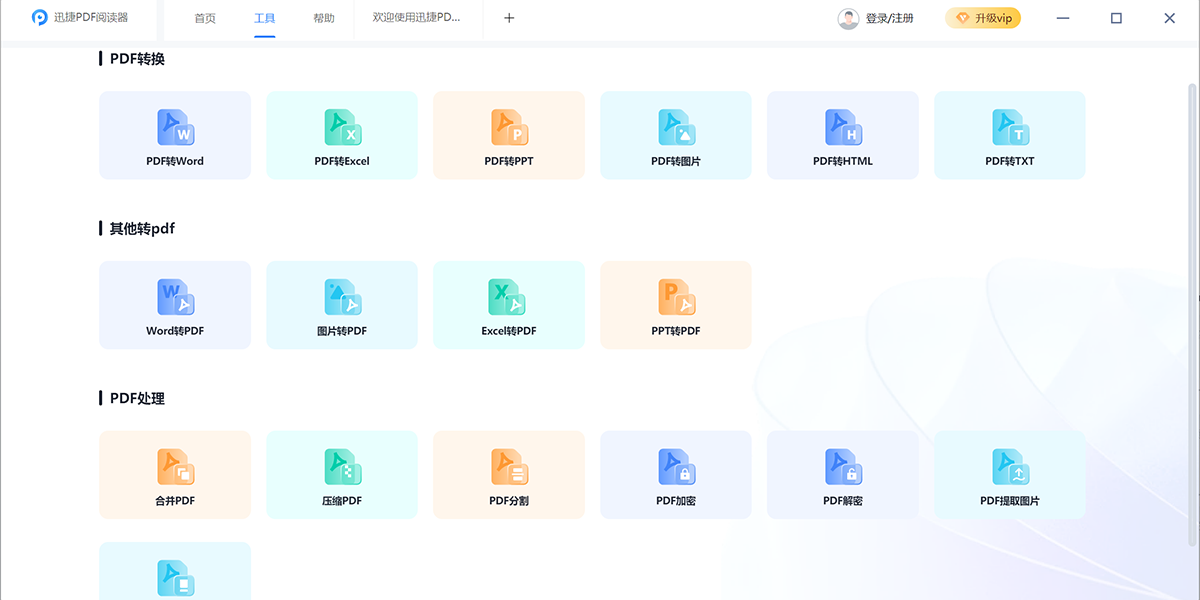
Task: Select the PDF转Excel converter
Action: [x=341, y=135]
